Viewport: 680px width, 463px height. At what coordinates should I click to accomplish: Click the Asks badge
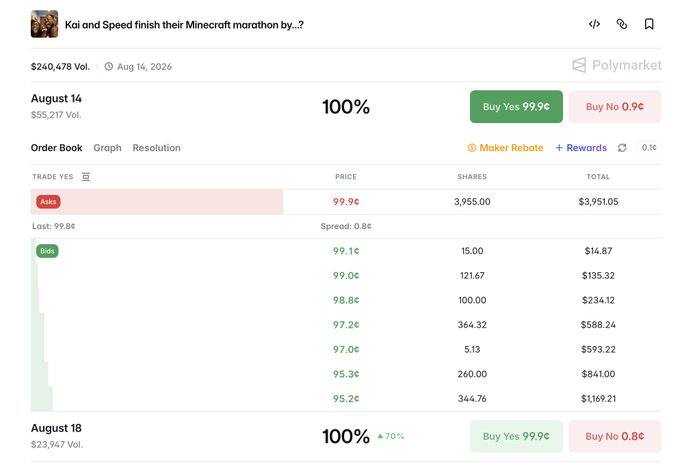click(x=48, y=202)
